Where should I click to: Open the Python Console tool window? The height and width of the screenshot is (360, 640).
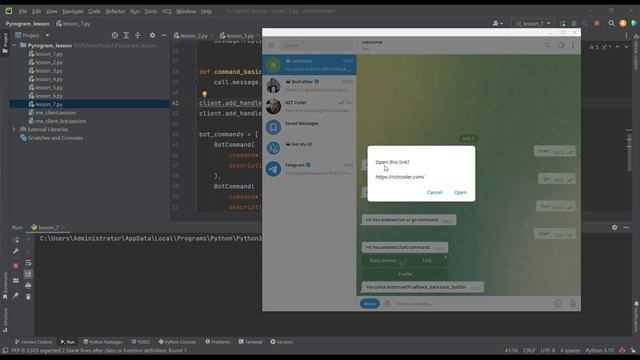[x=177, y=342]
